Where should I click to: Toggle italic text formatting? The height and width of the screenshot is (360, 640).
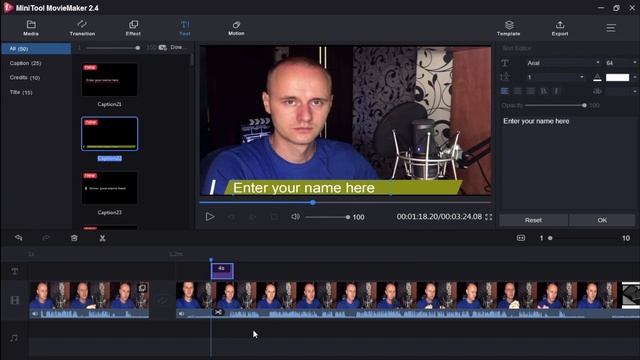tap(556, 91)
